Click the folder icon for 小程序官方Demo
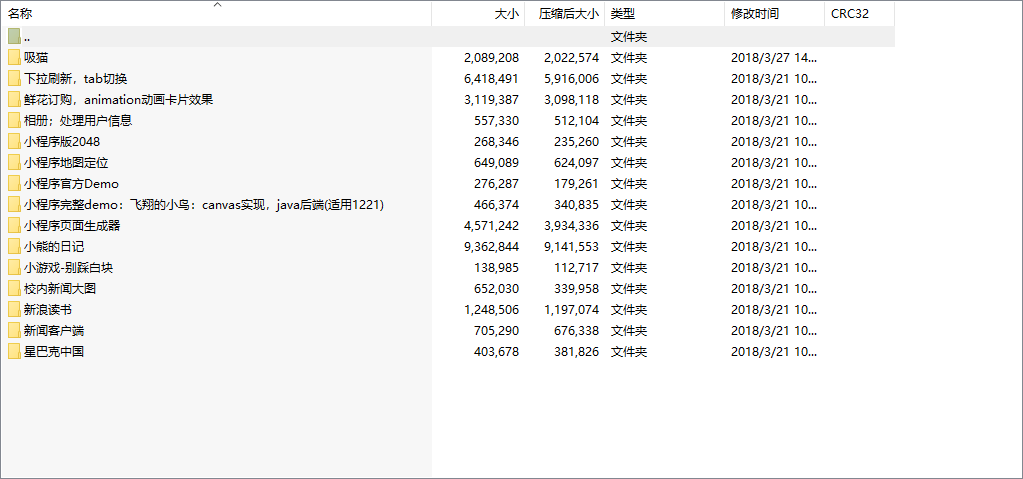The height and width of the screenshot is (479, 1023). tap(14, 183)
